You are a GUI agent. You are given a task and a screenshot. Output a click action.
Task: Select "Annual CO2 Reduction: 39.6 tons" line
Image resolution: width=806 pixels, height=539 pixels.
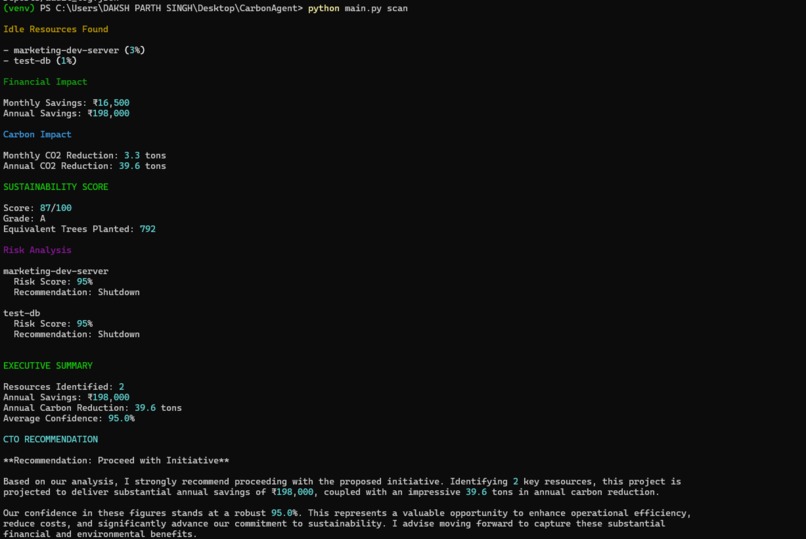point(84,166)
